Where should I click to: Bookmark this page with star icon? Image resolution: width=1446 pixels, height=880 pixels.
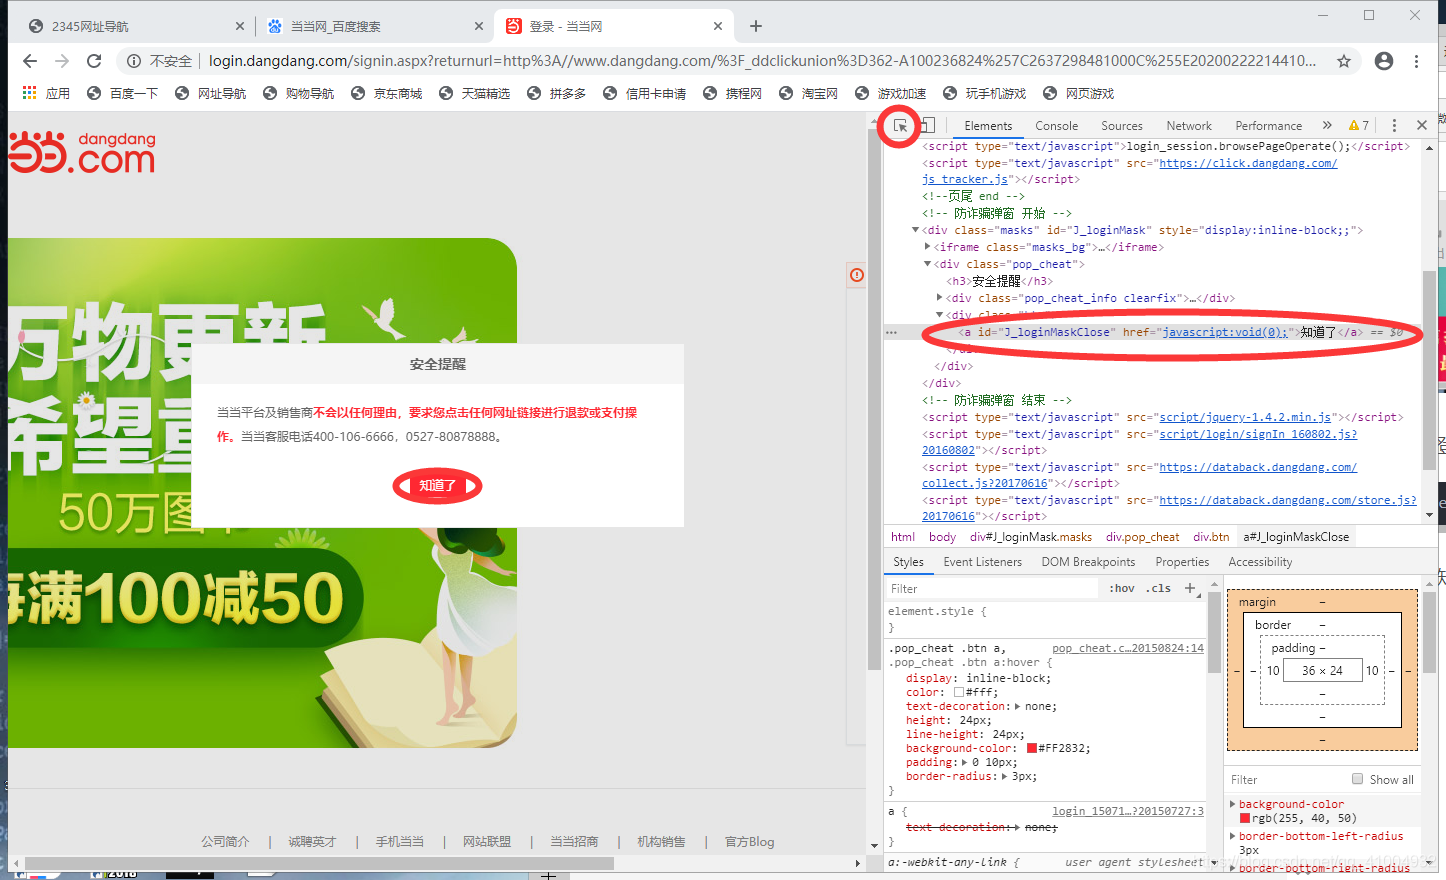1344,61
